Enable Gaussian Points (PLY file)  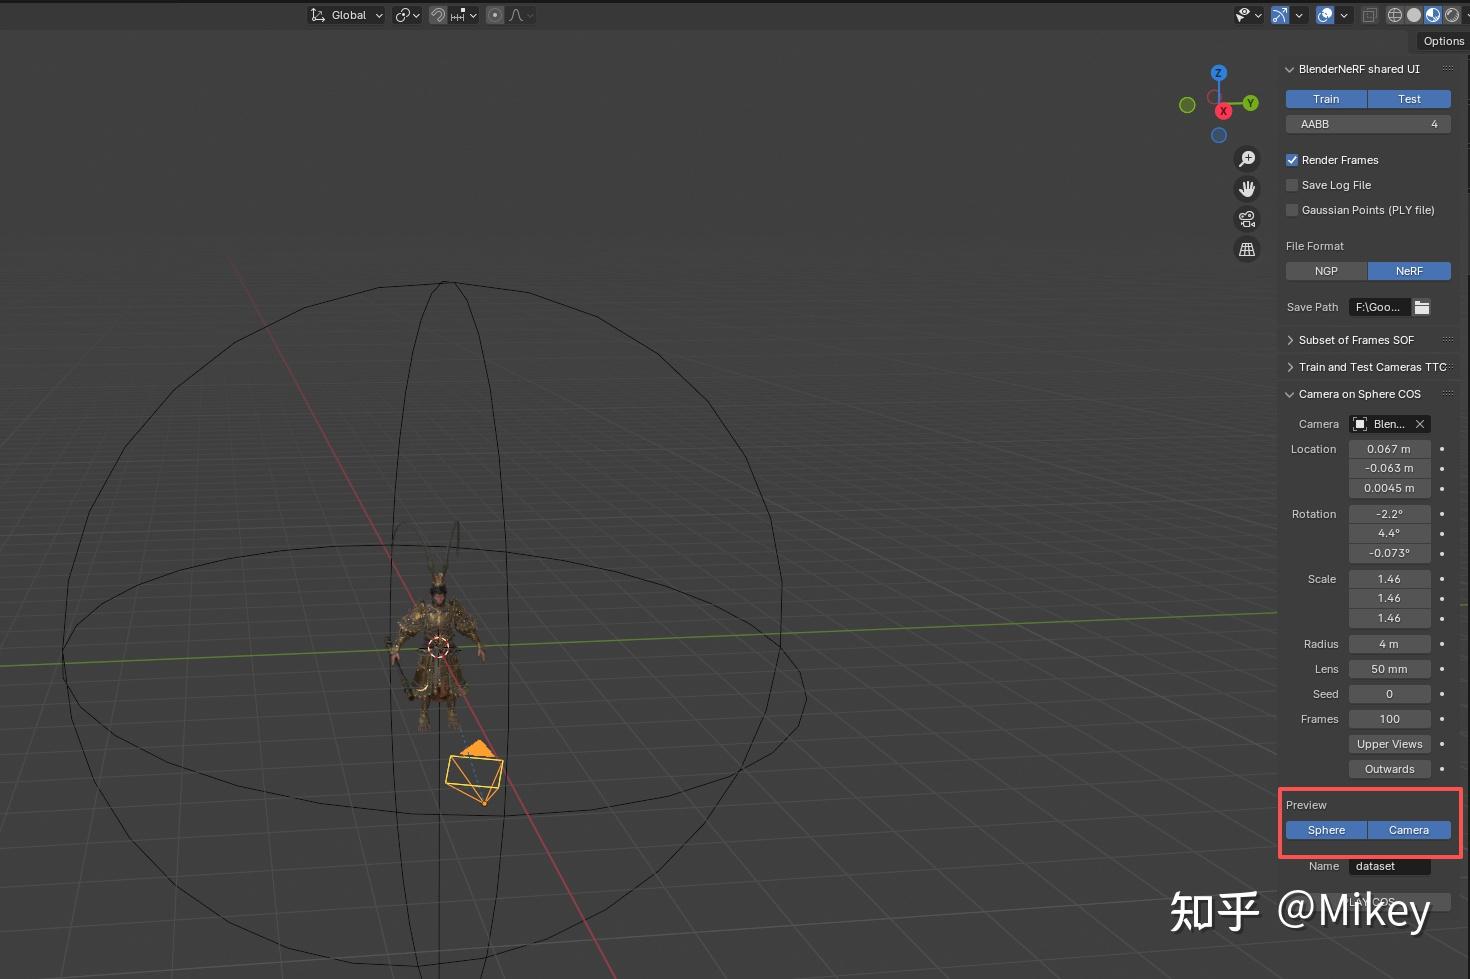[1292, 210]
